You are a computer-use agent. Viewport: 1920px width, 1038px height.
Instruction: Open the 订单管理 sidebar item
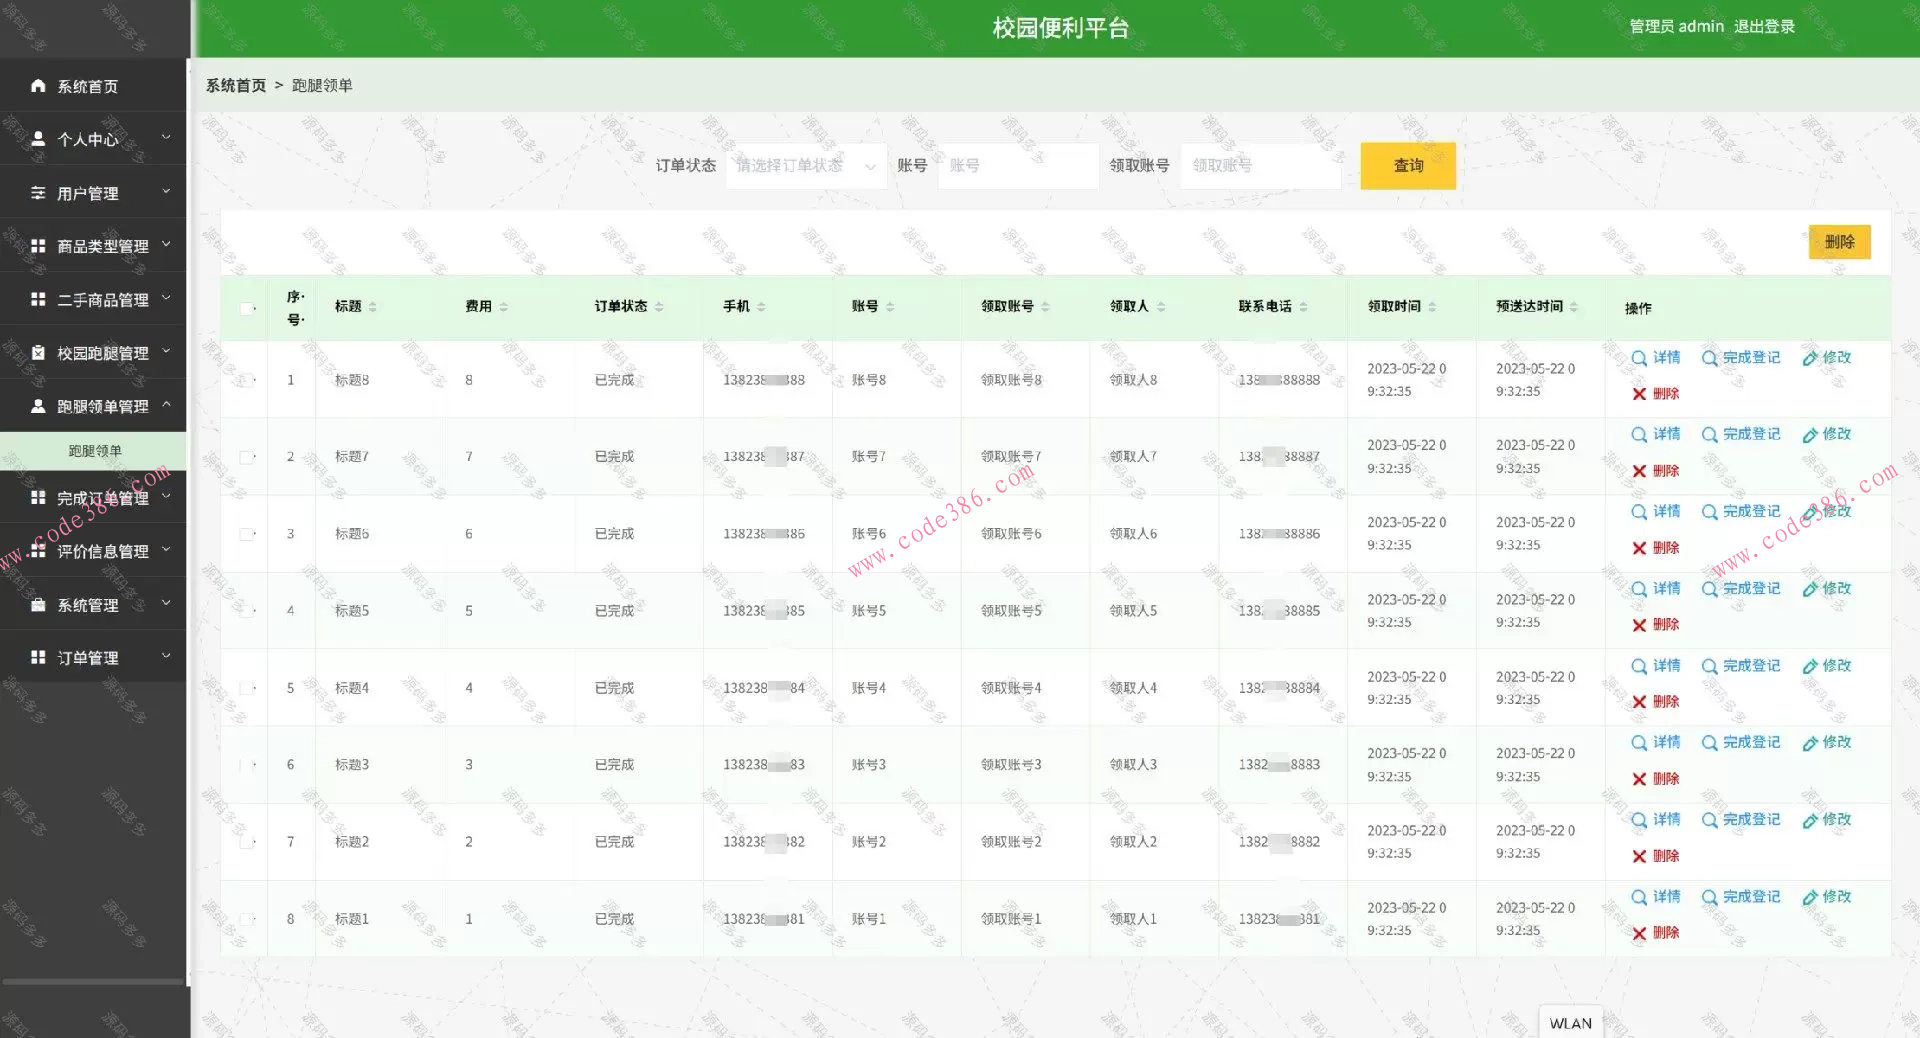coord(93,657)
